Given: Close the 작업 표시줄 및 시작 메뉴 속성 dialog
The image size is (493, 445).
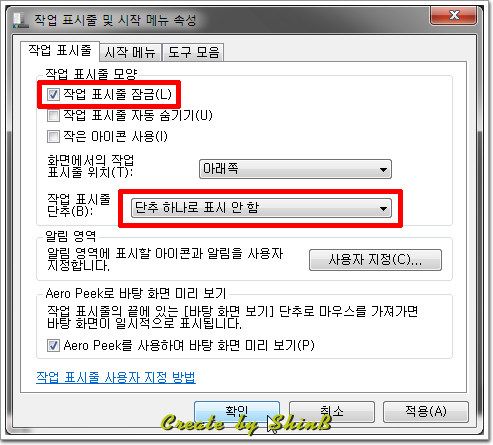Looking at the screenshot, I should 454,15.
